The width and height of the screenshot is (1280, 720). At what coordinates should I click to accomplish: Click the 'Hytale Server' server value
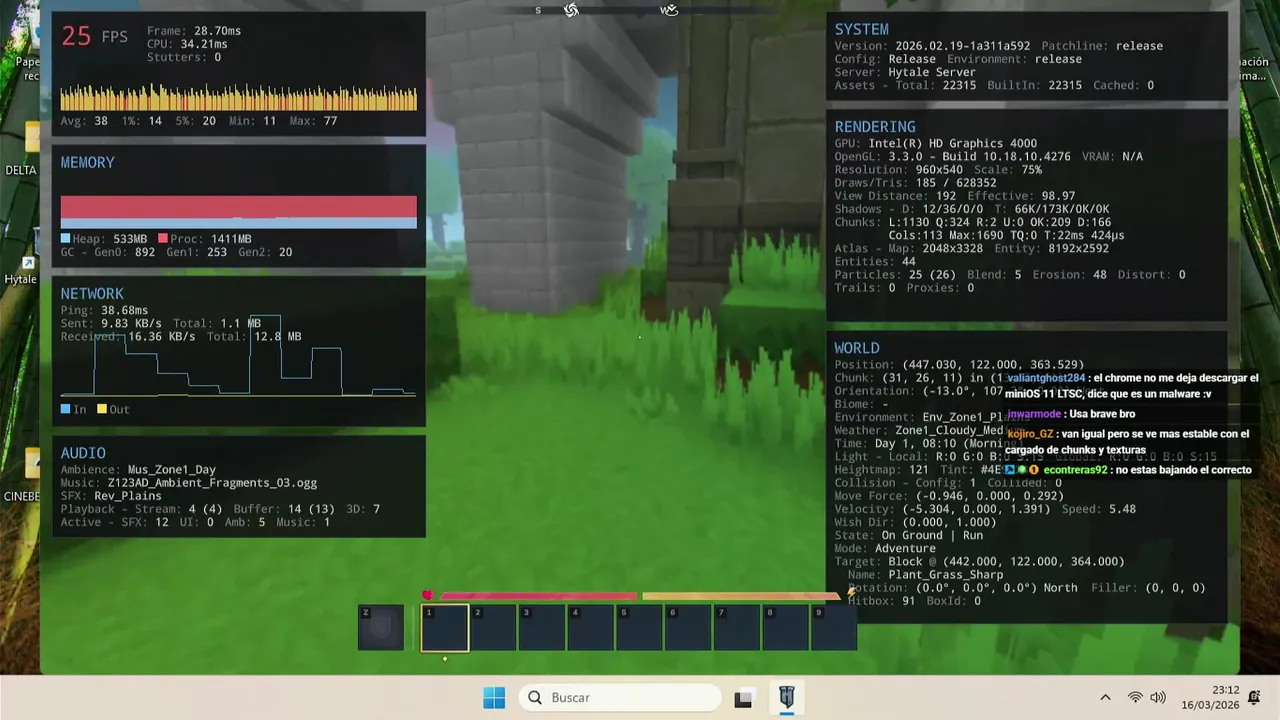tap(932, 73)
